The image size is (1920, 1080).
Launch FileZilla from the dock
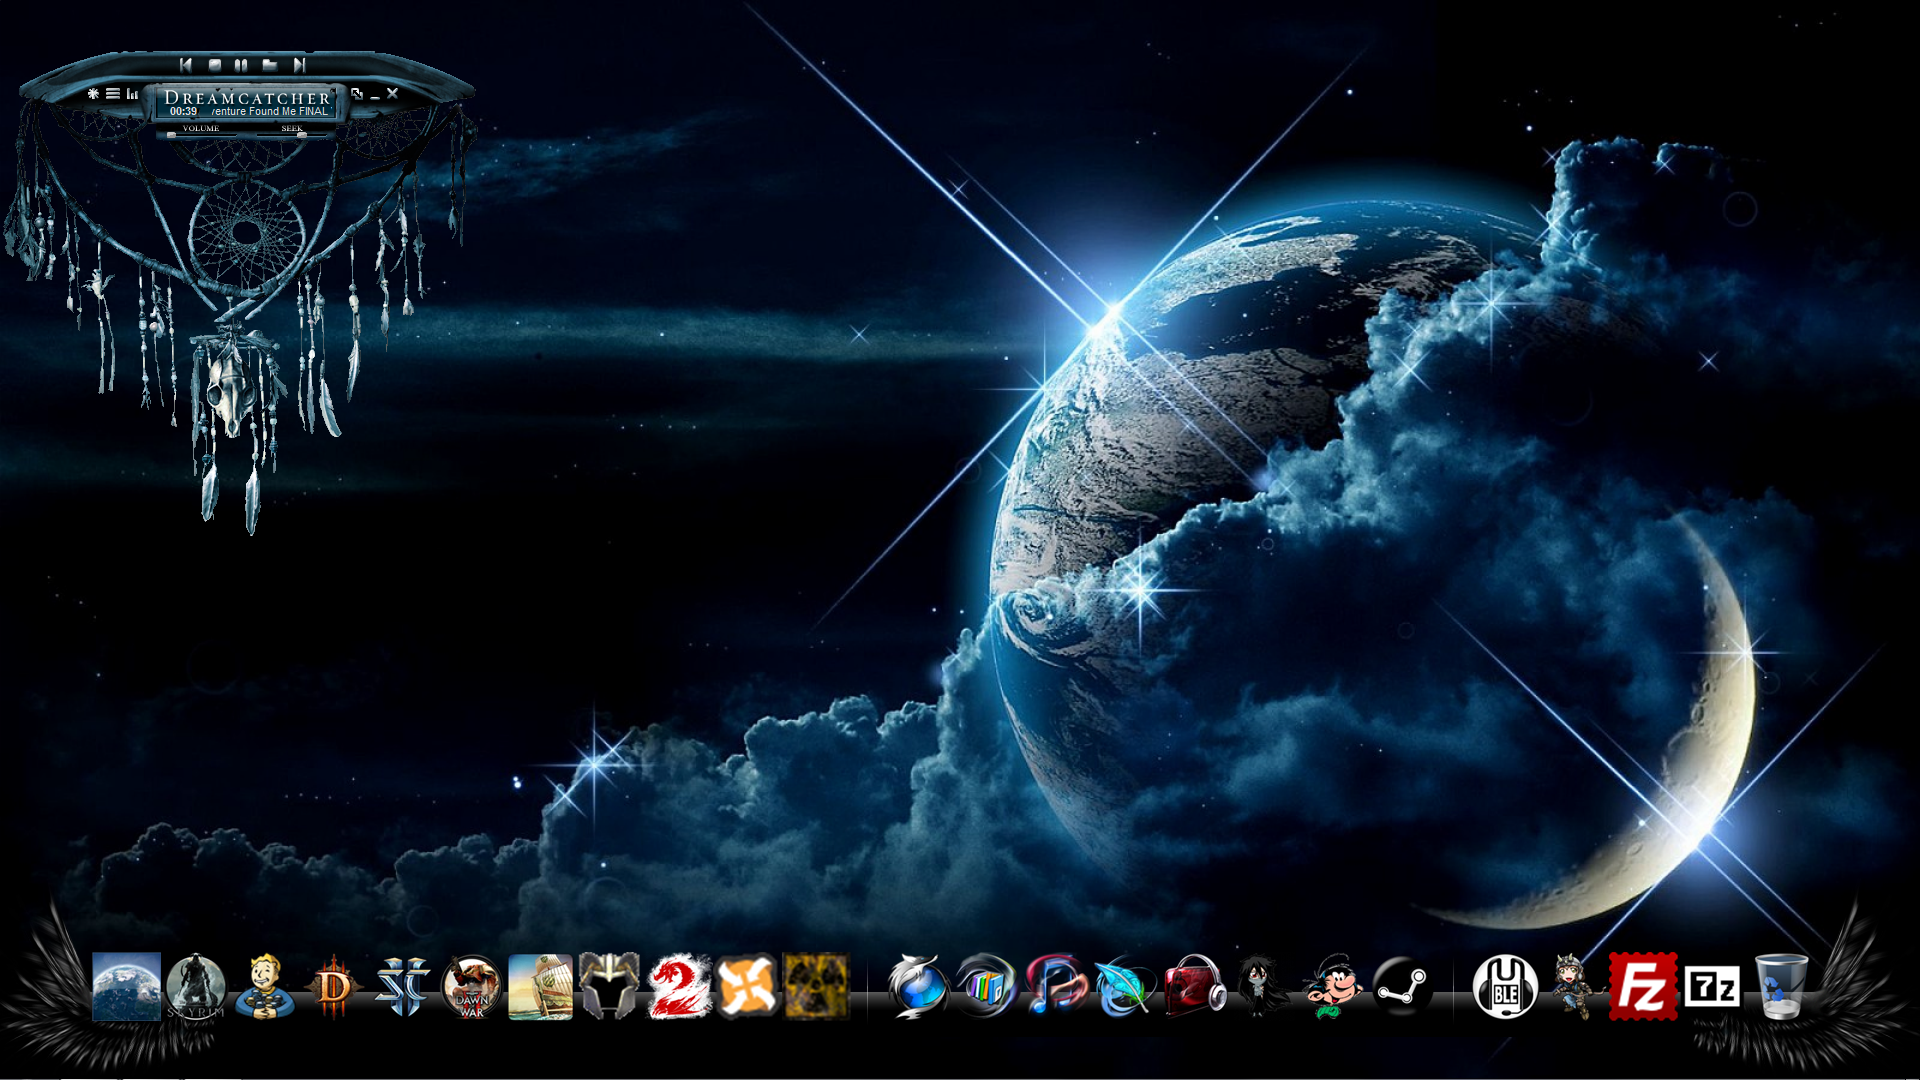(1643, 986)
